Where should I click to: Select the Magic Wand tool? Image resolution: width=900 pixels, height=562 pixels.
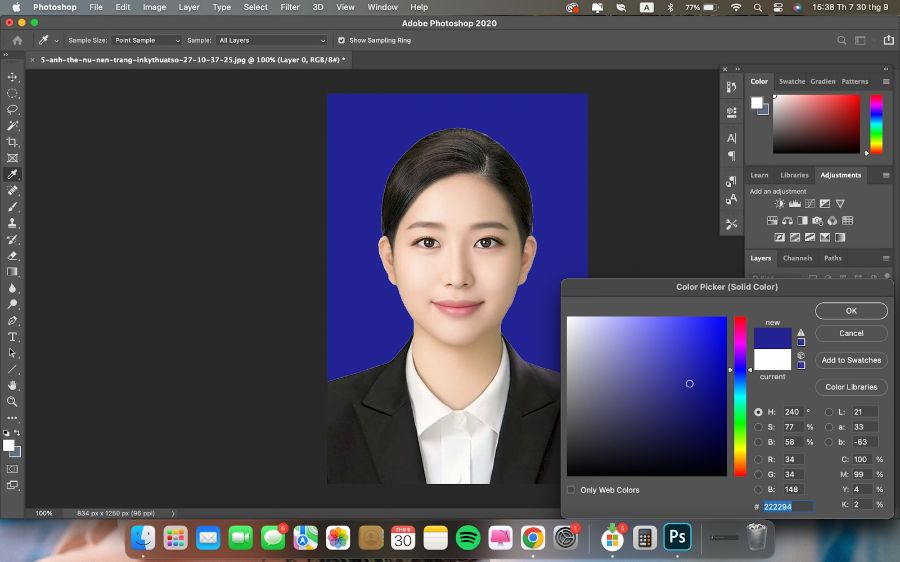click(12, 125)
